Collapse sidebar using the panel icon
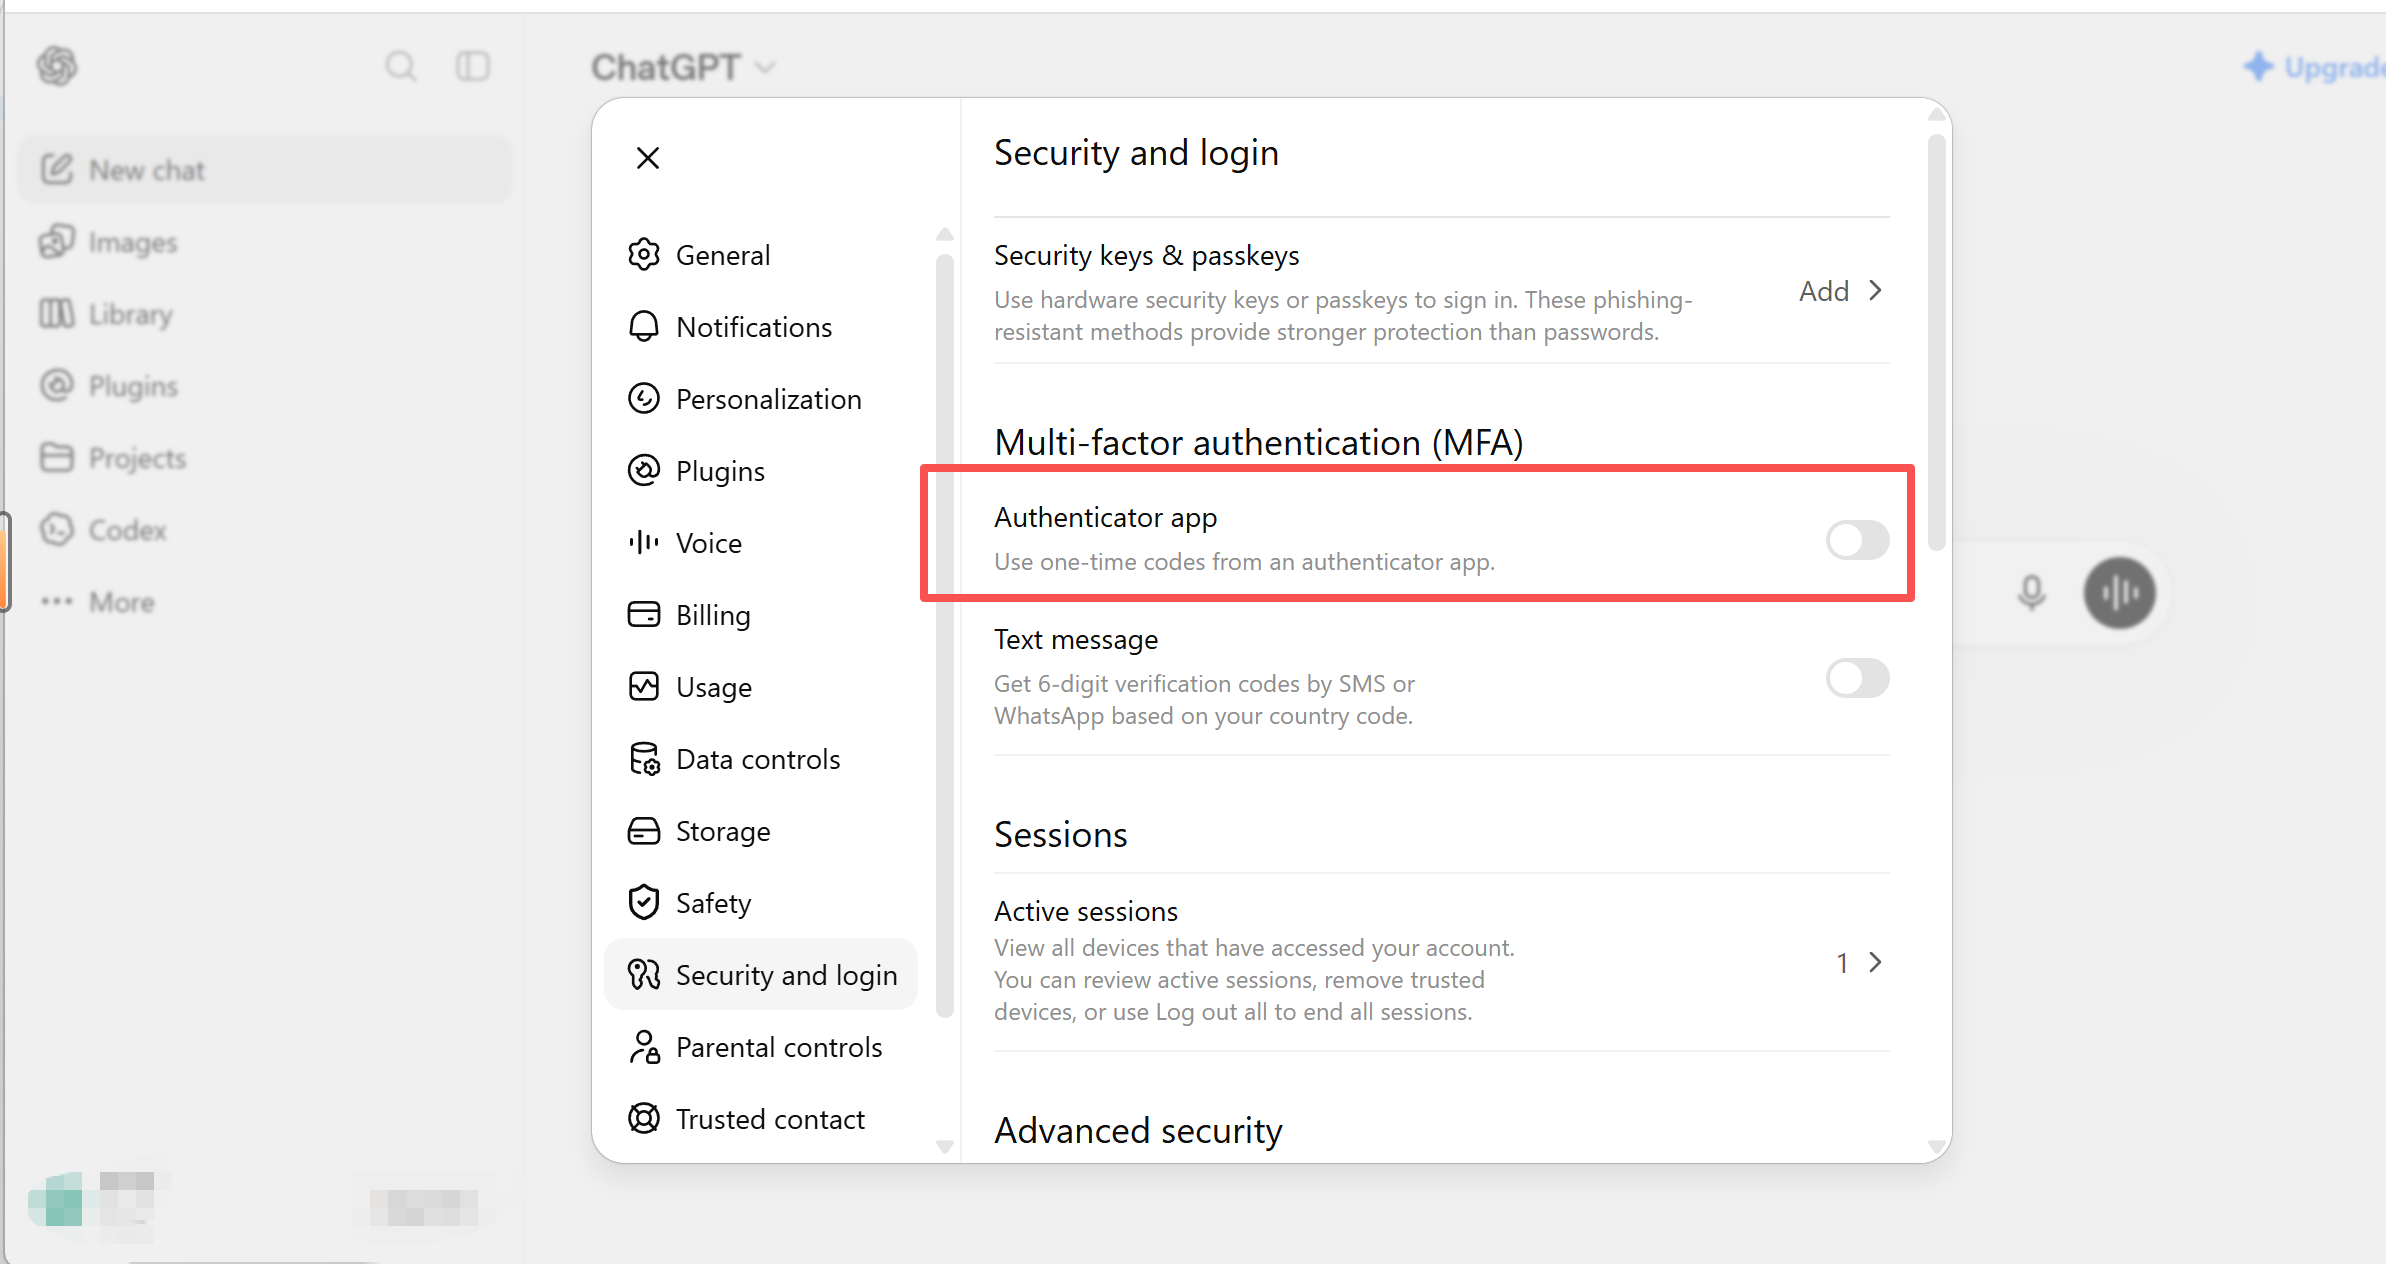 pyautogui.click(x=473, y=67)
